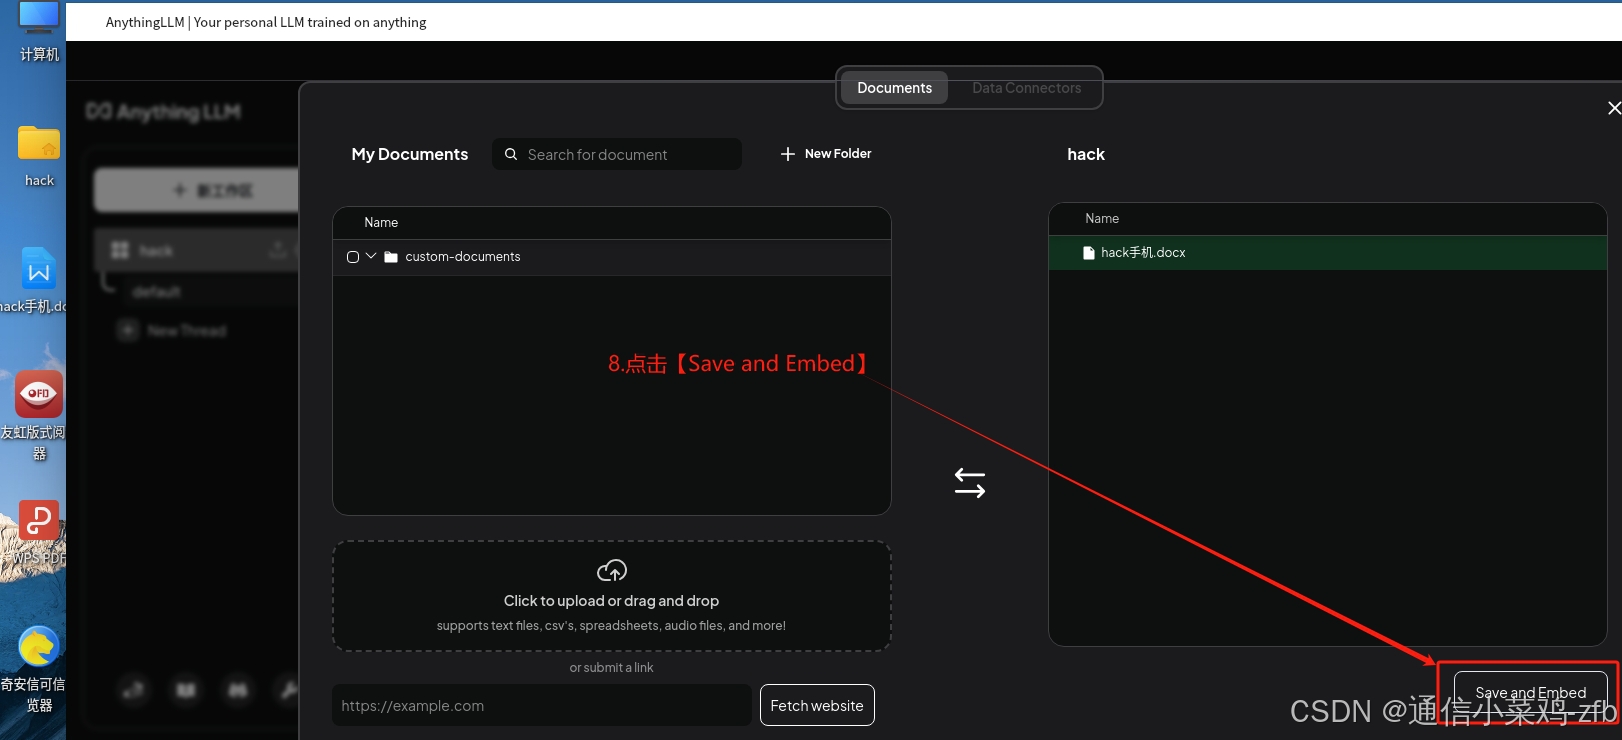1622x740 pixels.
Task: Click the New Thread plus icon
Action: [x=127, y=330]
